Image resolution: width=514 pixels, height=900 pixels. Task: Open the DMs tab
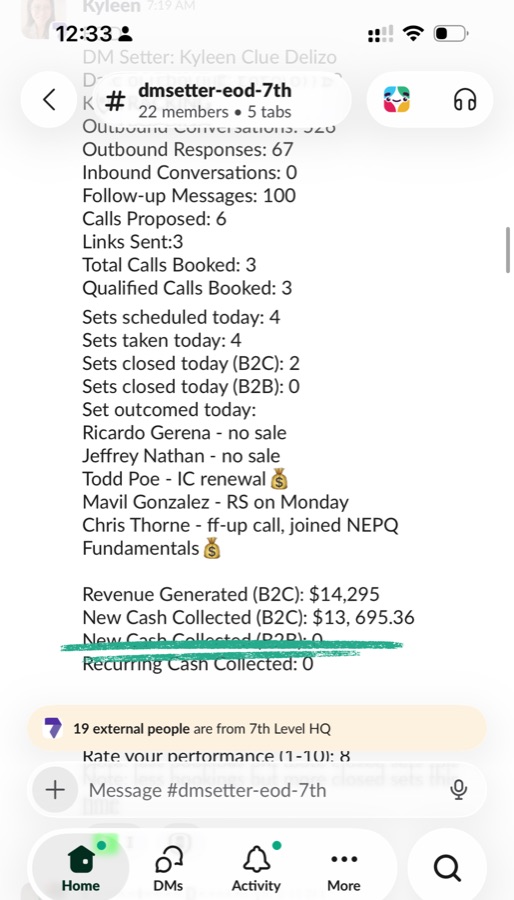pyautogui.click(x=169, y=869)
